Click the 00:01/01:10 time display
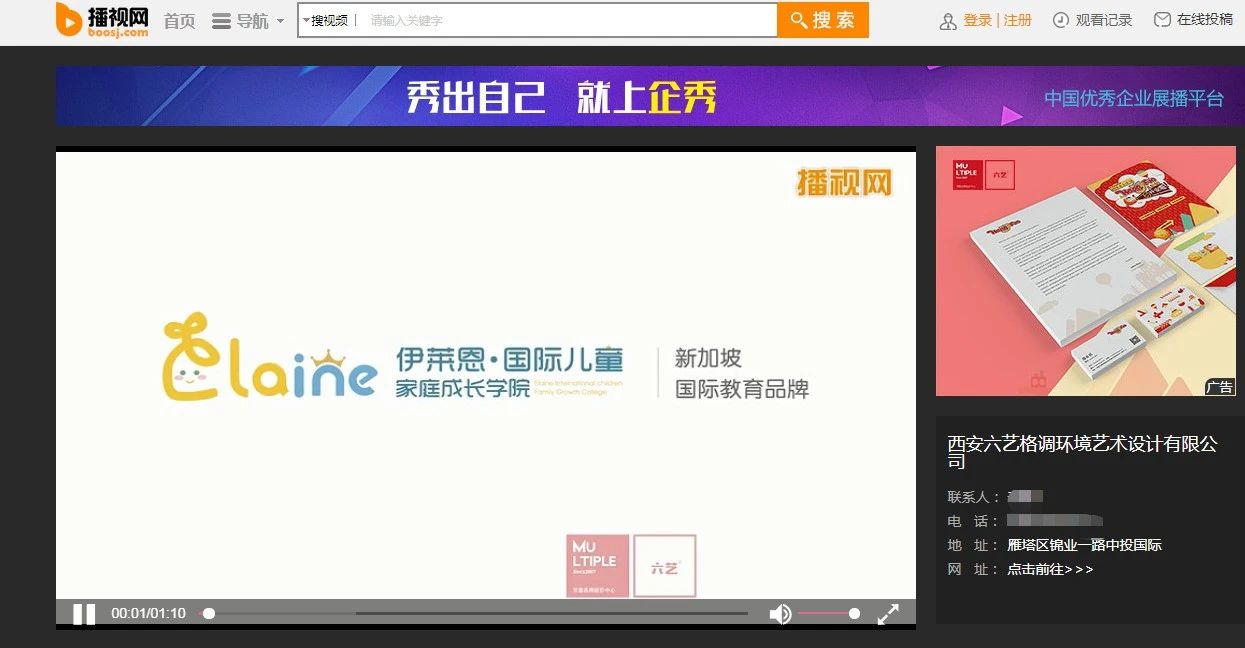This screenshot has height=648, width=1245. tap(148, 613)
